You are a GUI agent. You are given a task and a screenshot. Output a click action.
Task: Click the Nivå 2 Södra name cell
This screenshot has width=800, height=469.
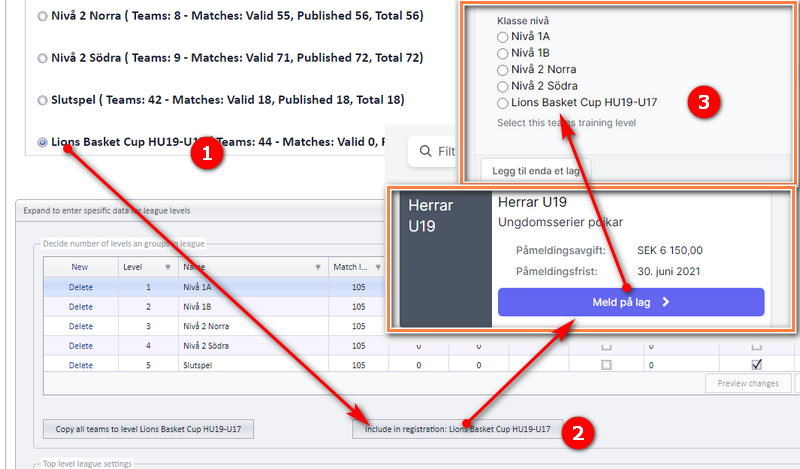pos(253,346)
